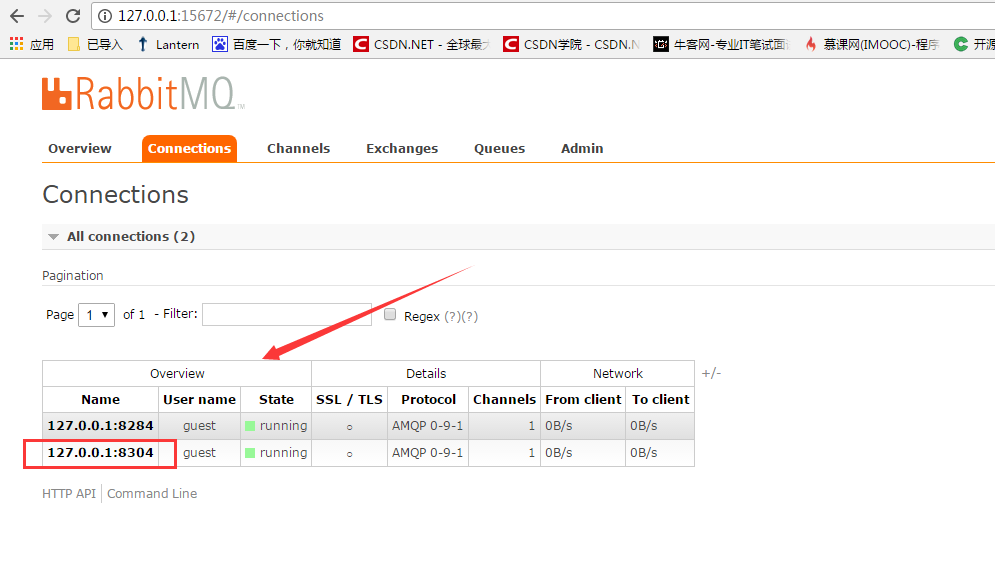
Task: Open the Exchanges tab
Action: point(402,148)
